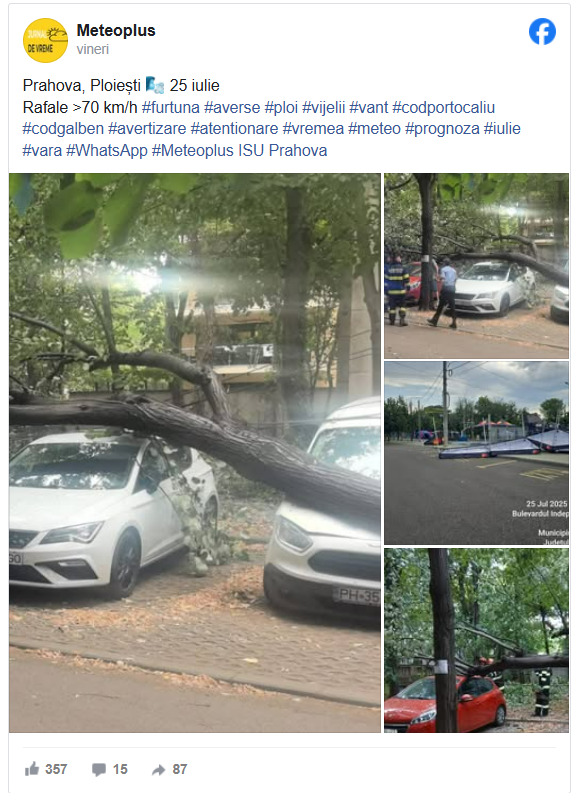The height and width of the screenshot is (808, 578).
Task: Open photo of red car under tree
Action: tap(477, 640)
